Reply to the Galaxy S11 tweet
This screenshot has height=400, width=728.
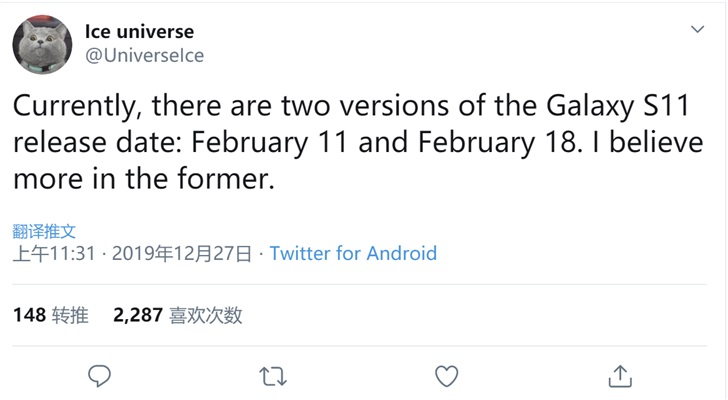tap(98, 376)
